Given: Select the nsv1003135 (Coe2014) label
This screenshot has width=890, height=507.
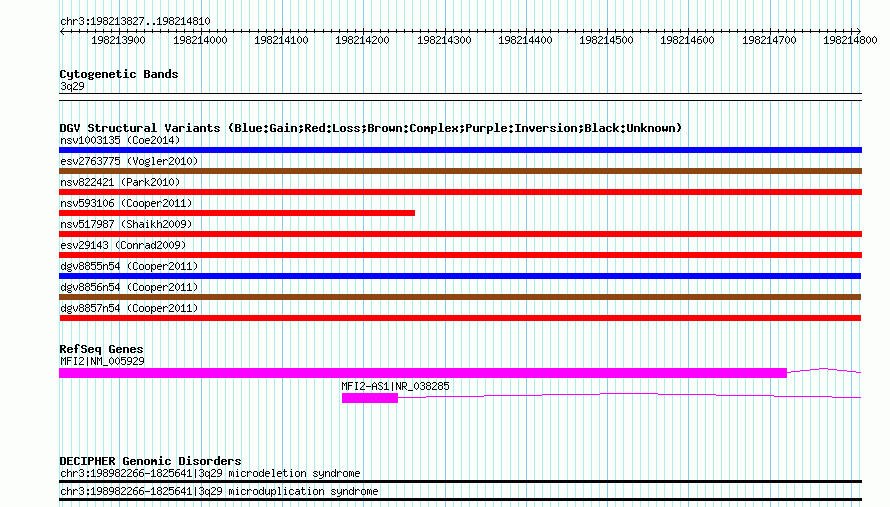Looking at the screenshot, I should [120, 140].
